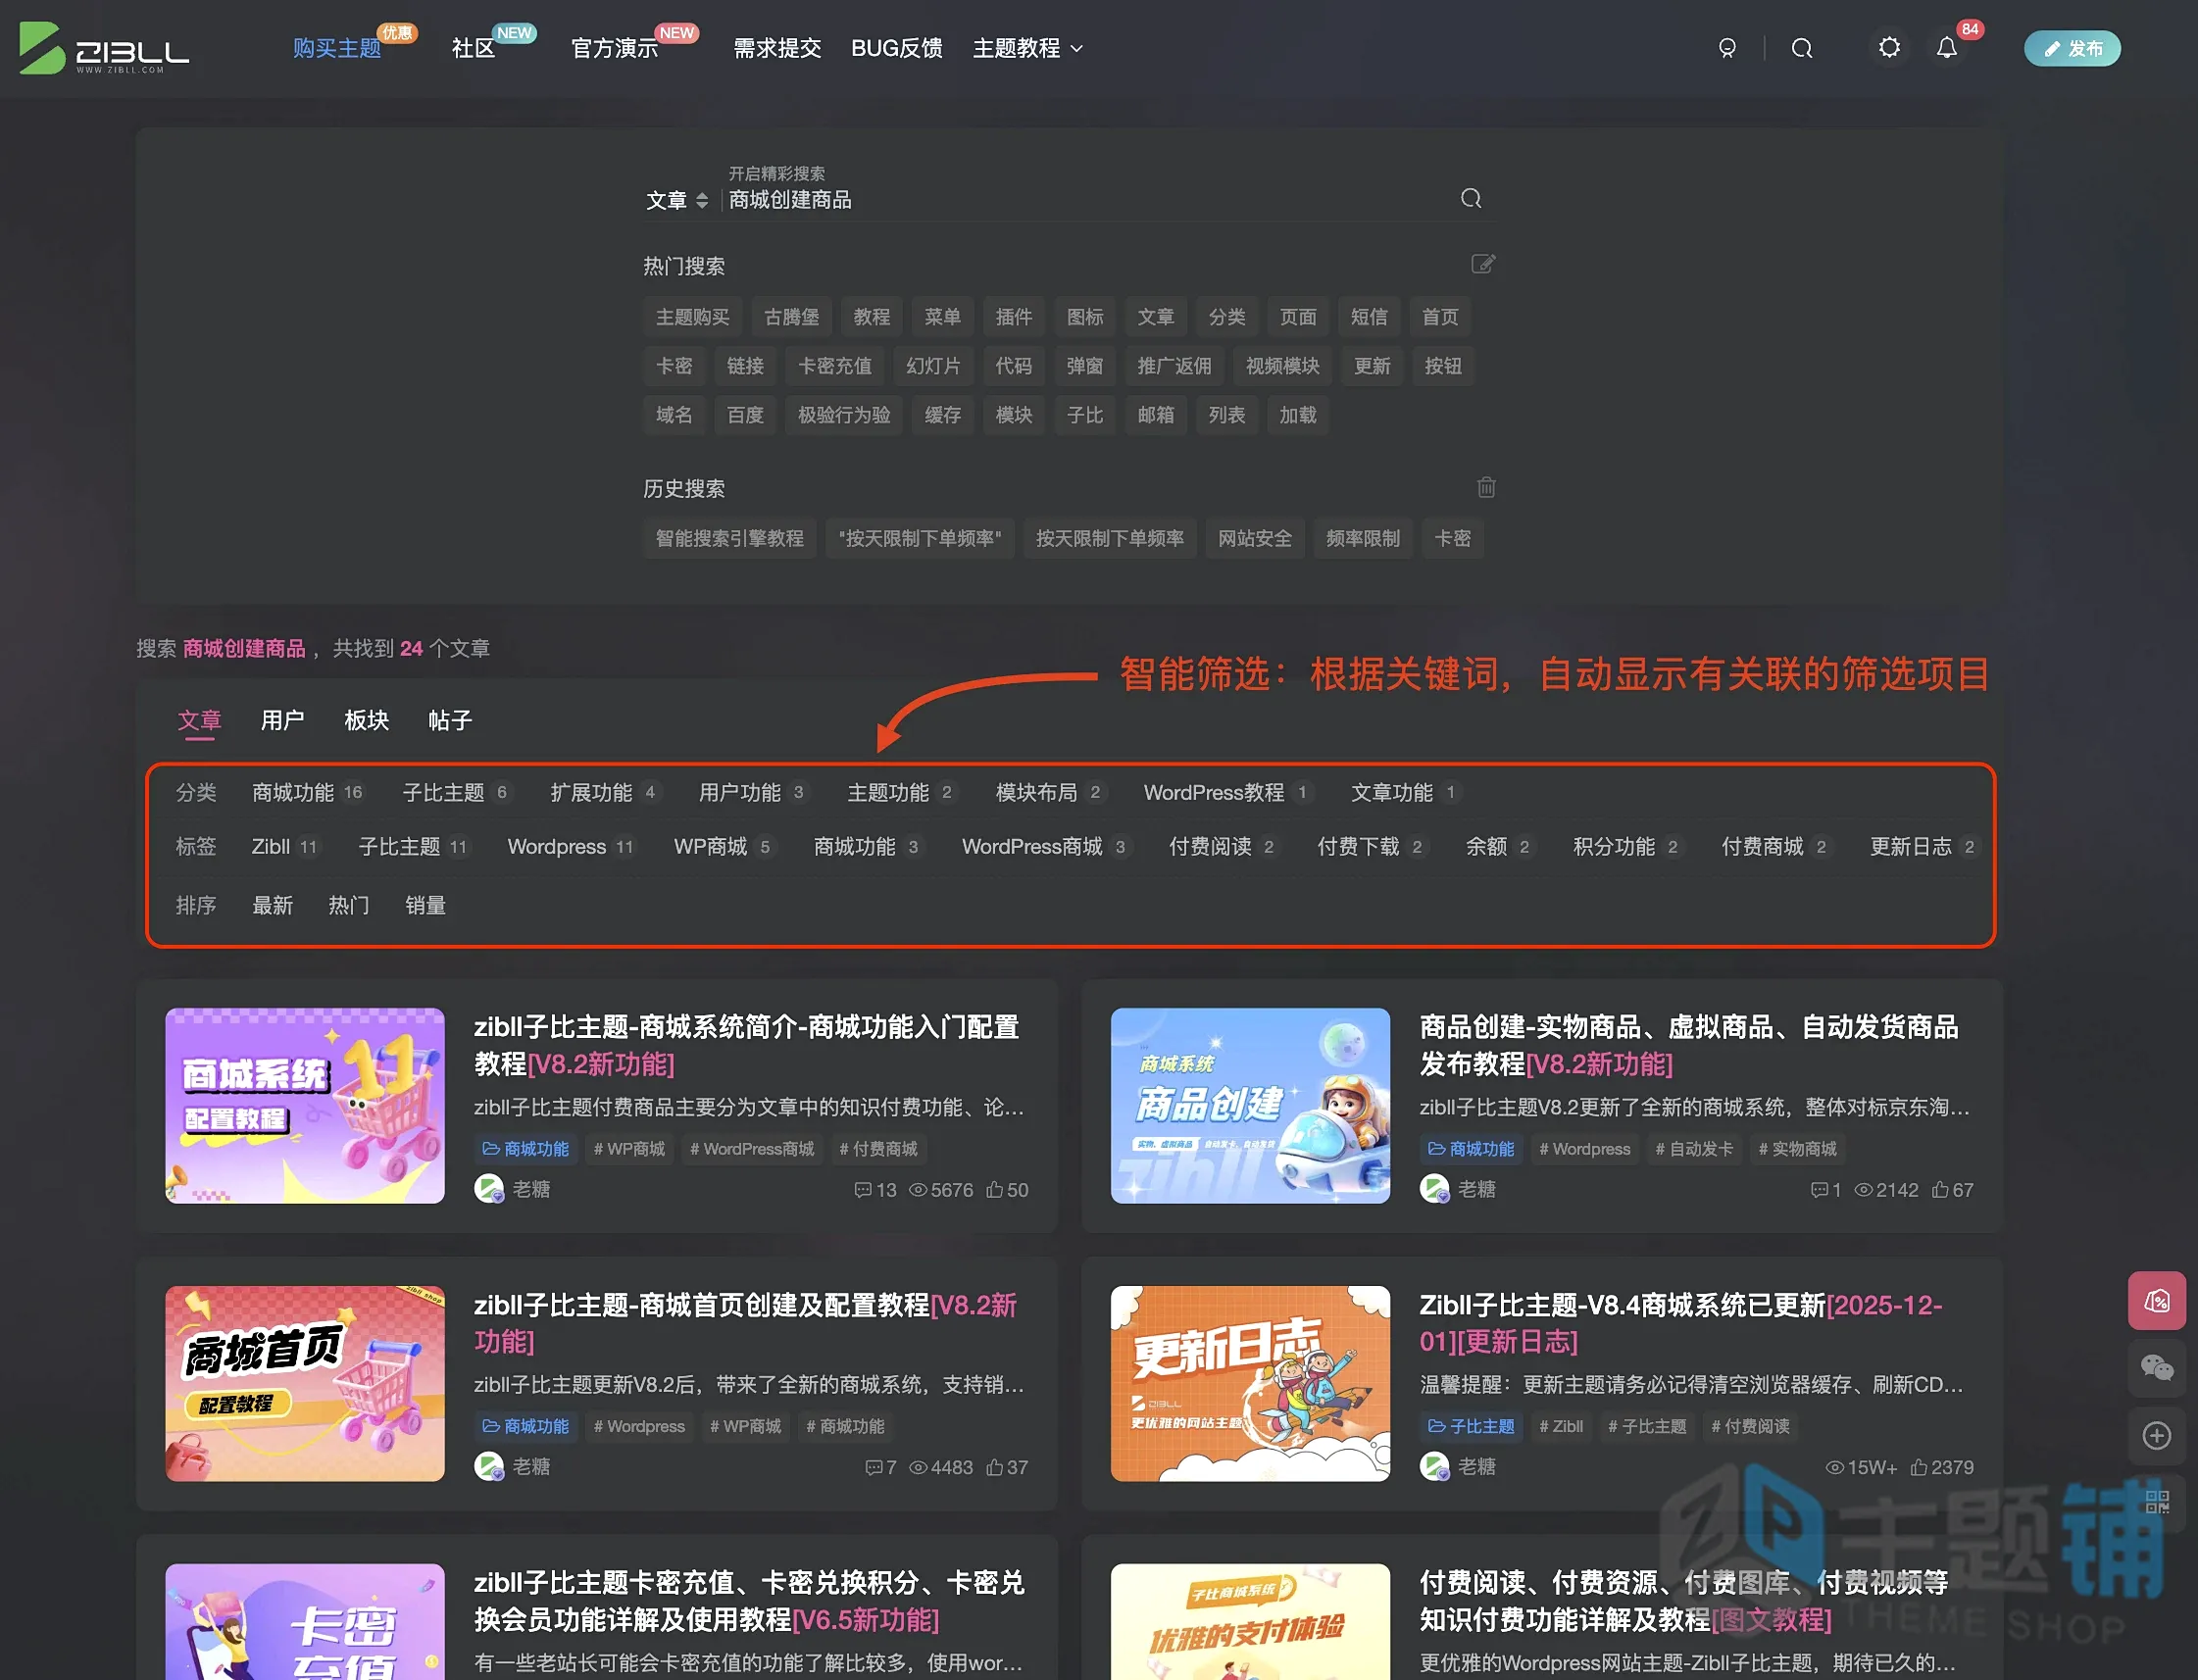Click history search 网站安全
This screenshot has width=2198, height=1680.
coord(1254,539)
